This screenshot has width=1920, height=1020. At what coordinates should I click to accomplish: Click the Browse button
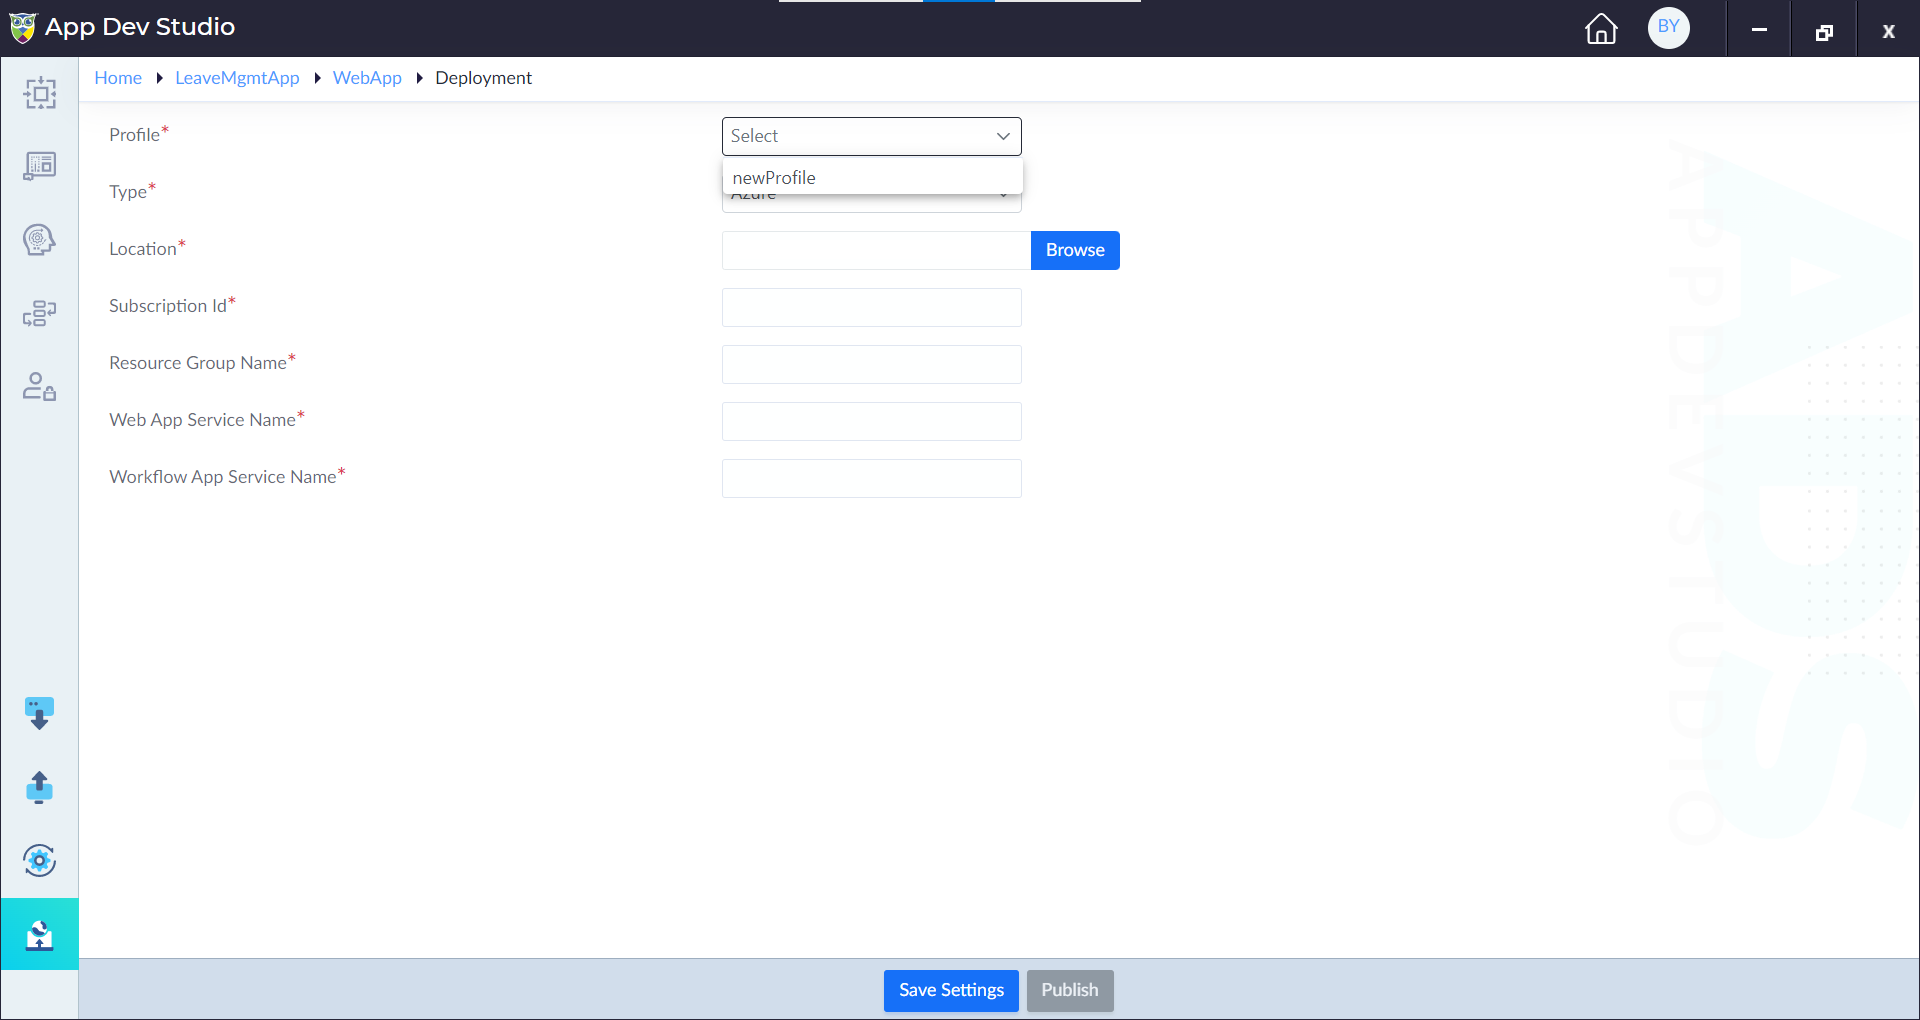point(1075,250)
